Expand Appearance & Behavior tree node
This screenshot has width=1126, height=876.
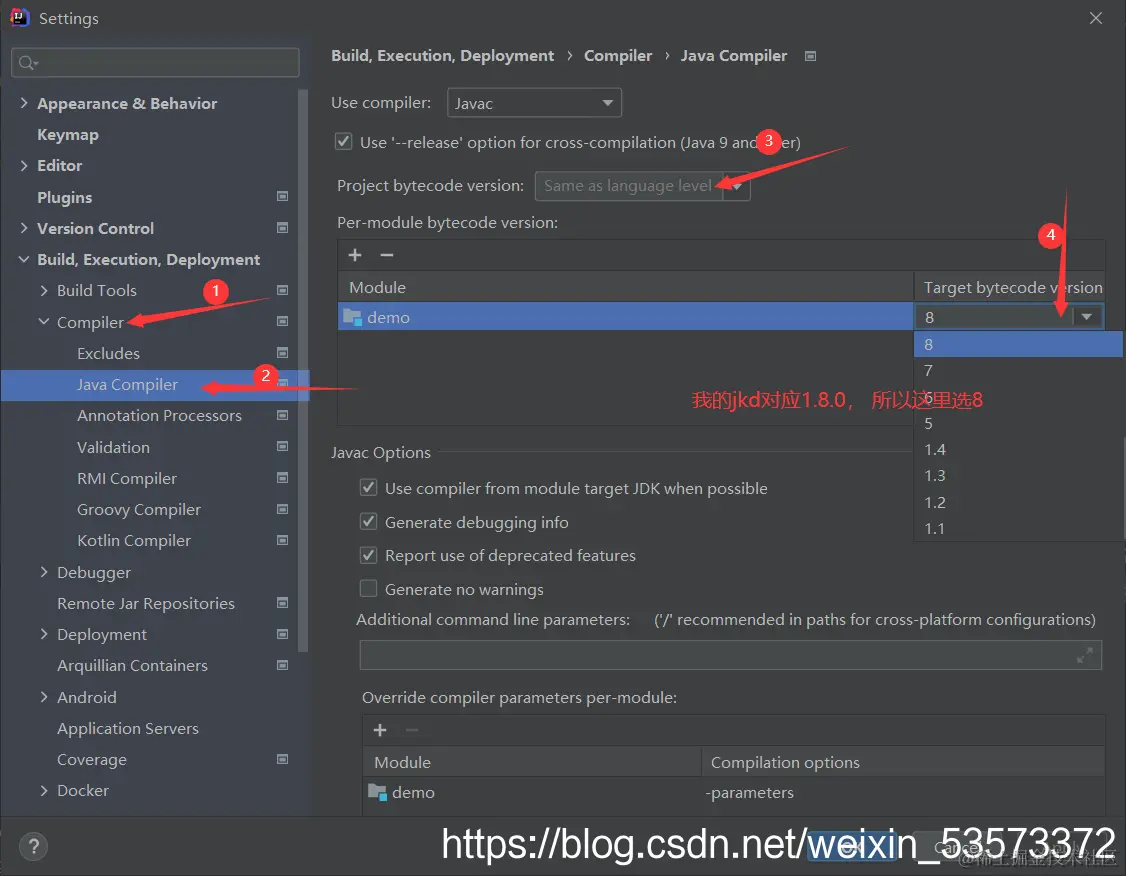coord(24,103)
